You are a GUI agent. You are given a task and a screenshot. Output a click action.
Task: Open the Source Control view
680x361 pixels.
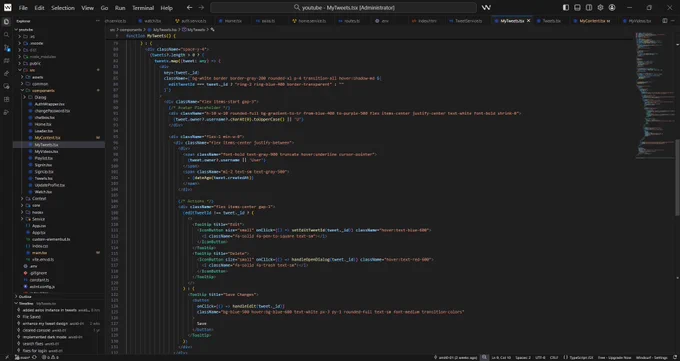6,48
